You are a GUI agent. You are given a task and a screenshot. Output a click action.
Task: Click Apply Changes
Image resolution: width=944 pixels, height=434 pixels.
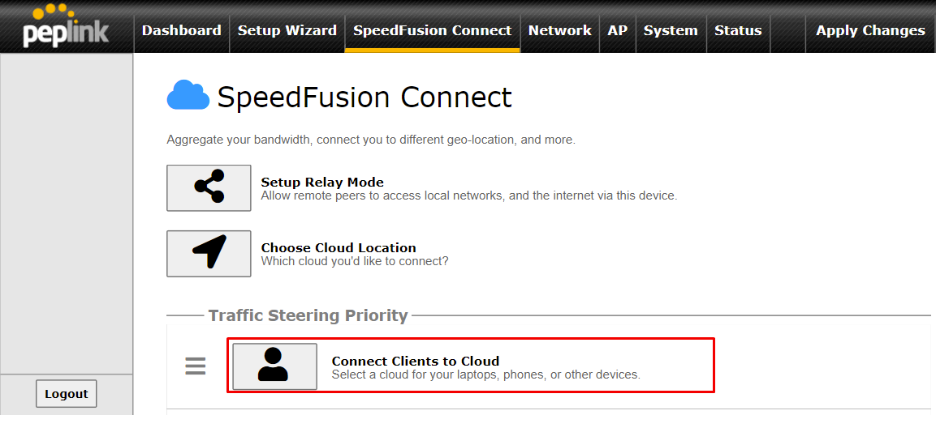(x=871, y=30)
